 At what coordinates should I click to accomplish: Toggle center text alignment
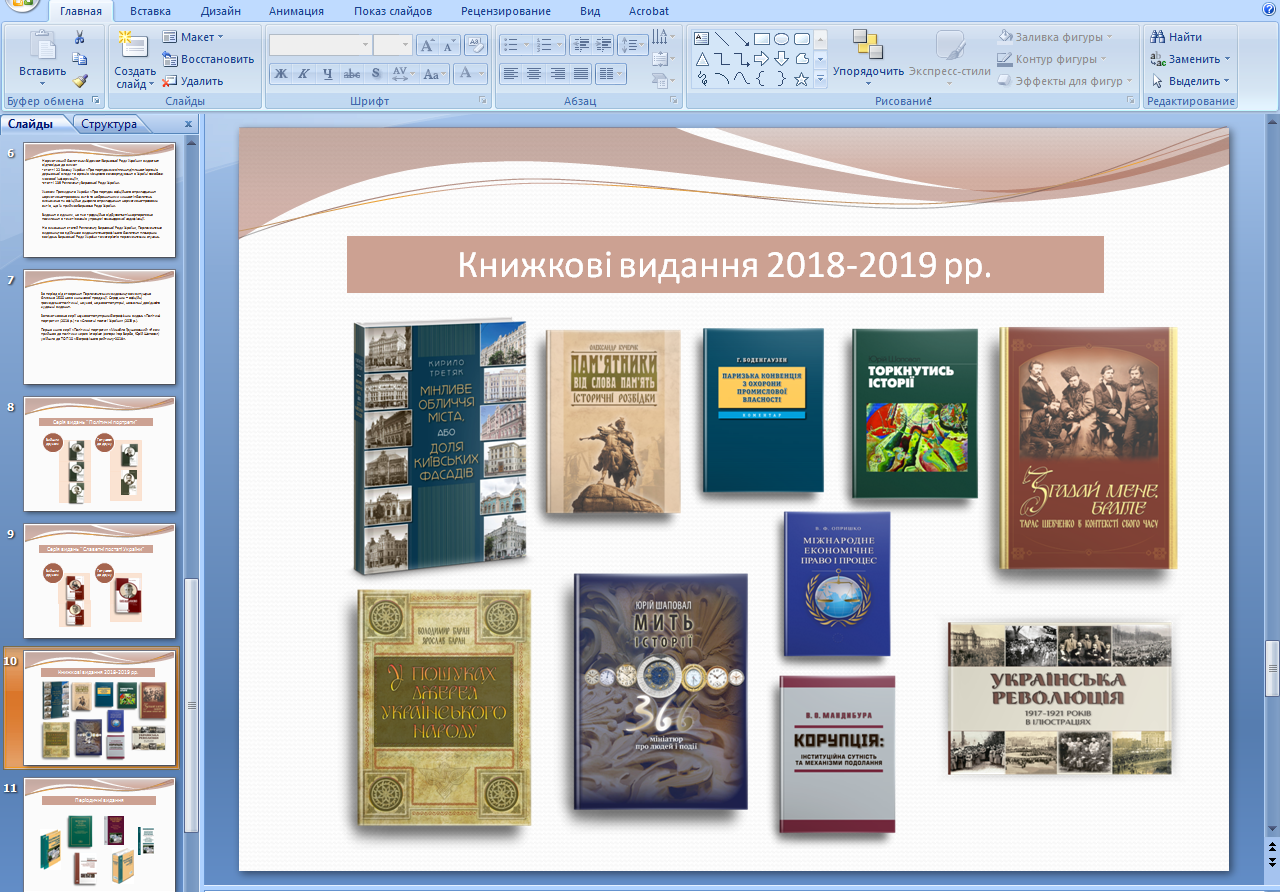(534, 74)
